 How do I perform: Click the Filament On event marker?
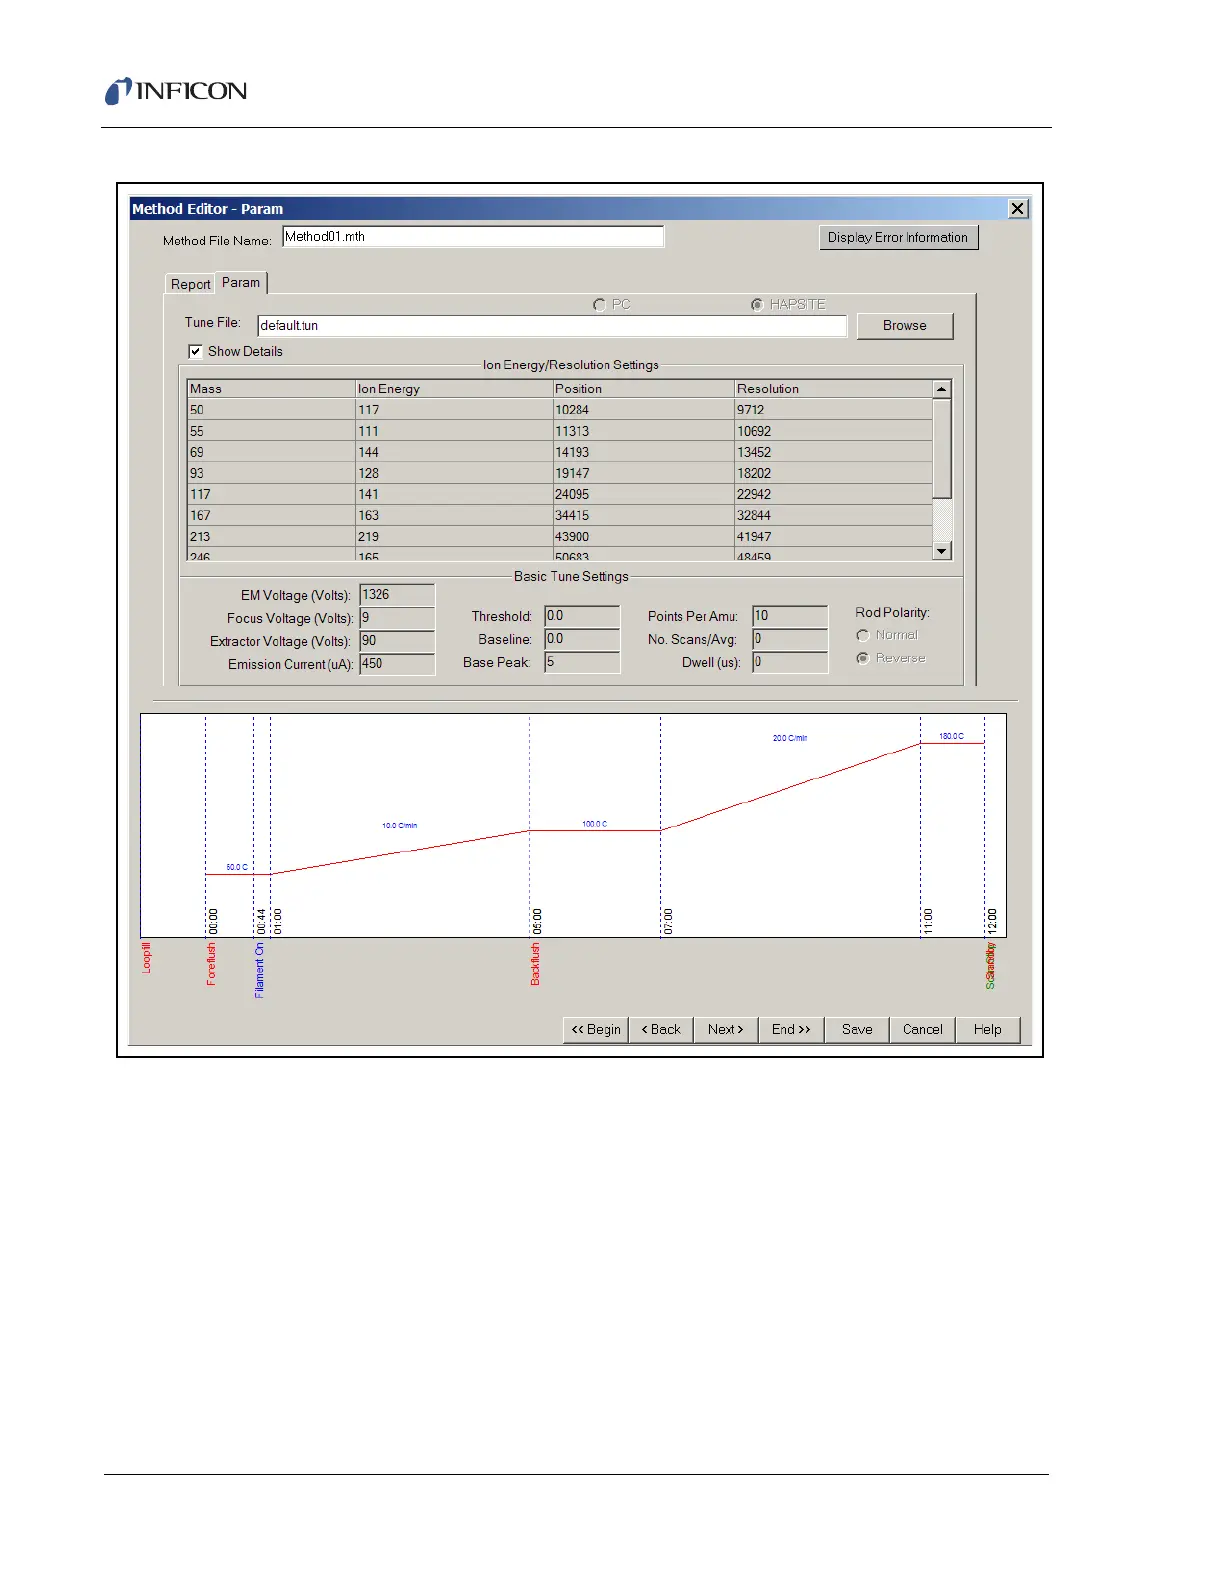[x=259, y=971]
